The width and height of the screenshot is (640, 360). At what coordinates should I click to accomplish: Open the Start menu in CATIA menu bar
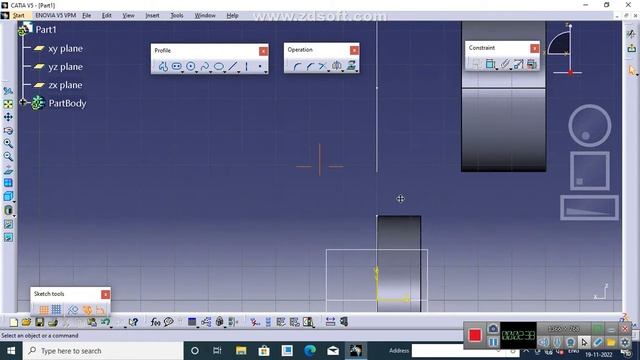(x=19, y=16)
